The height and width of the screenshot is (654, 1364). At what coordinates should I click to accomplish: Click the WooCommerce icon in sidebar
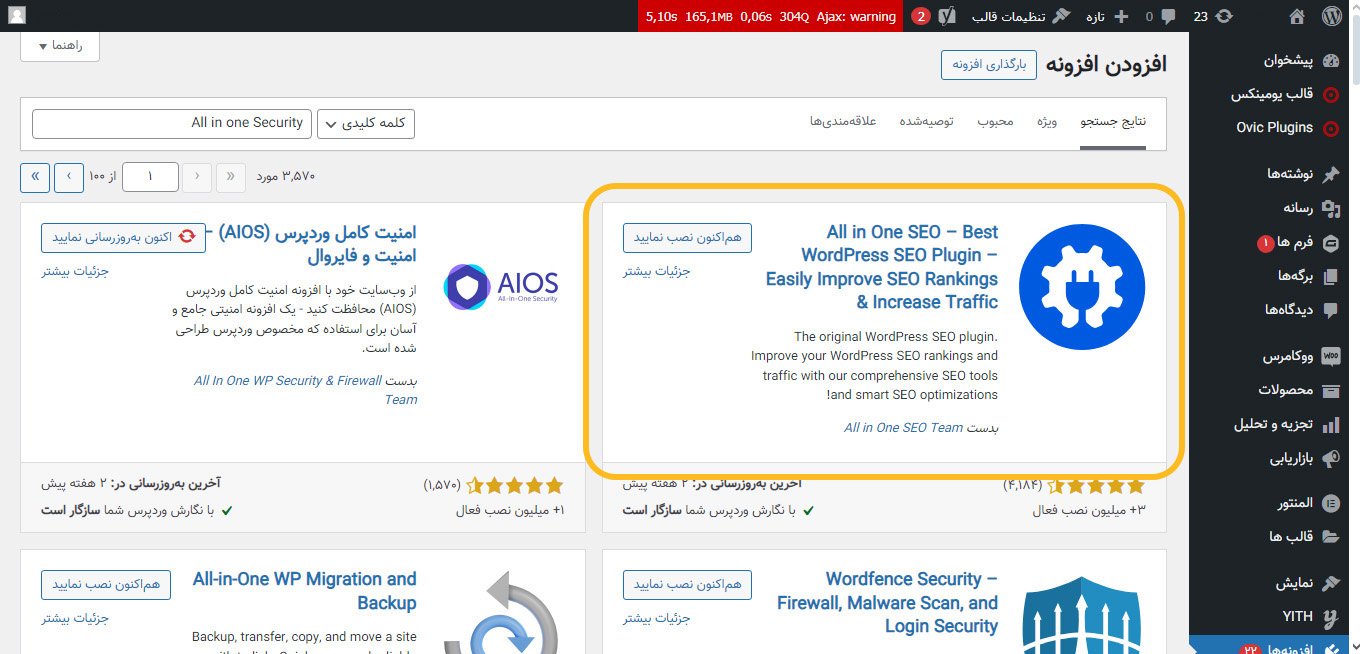(x=1331, y=356)
